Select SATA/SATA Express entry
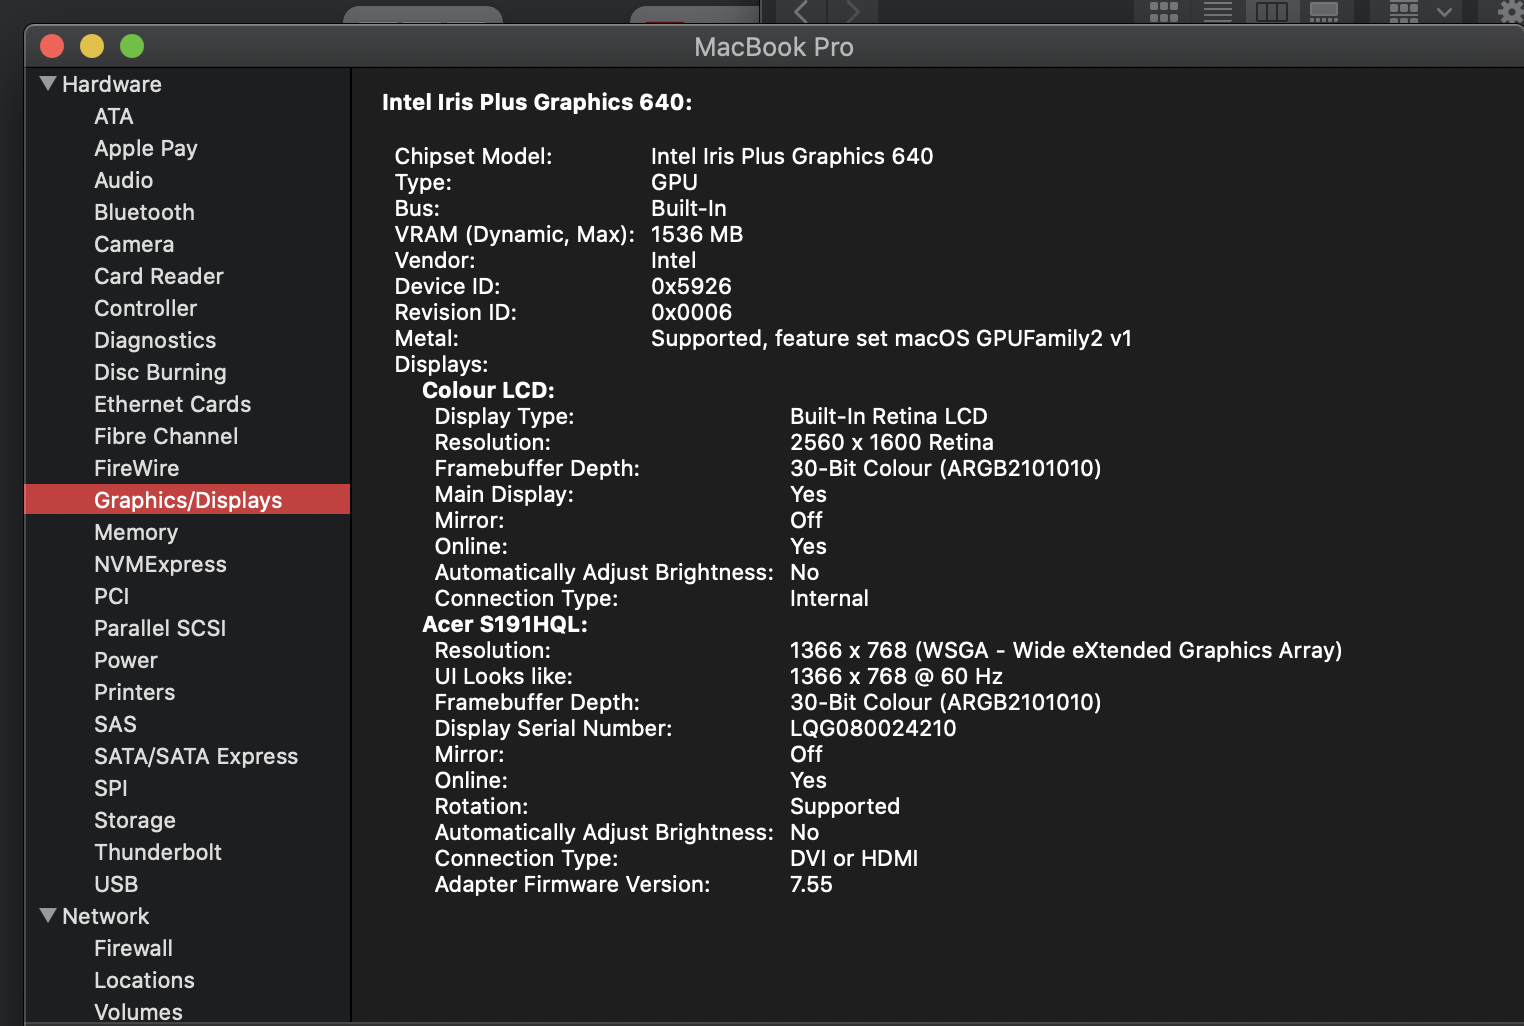Screen dimensions: 1524x1026 pos(196,756)
